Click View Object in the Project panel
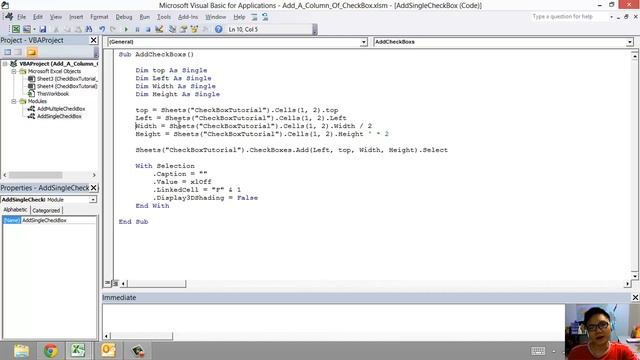Screen dimensions: 640x360 (x=18, y=52)
